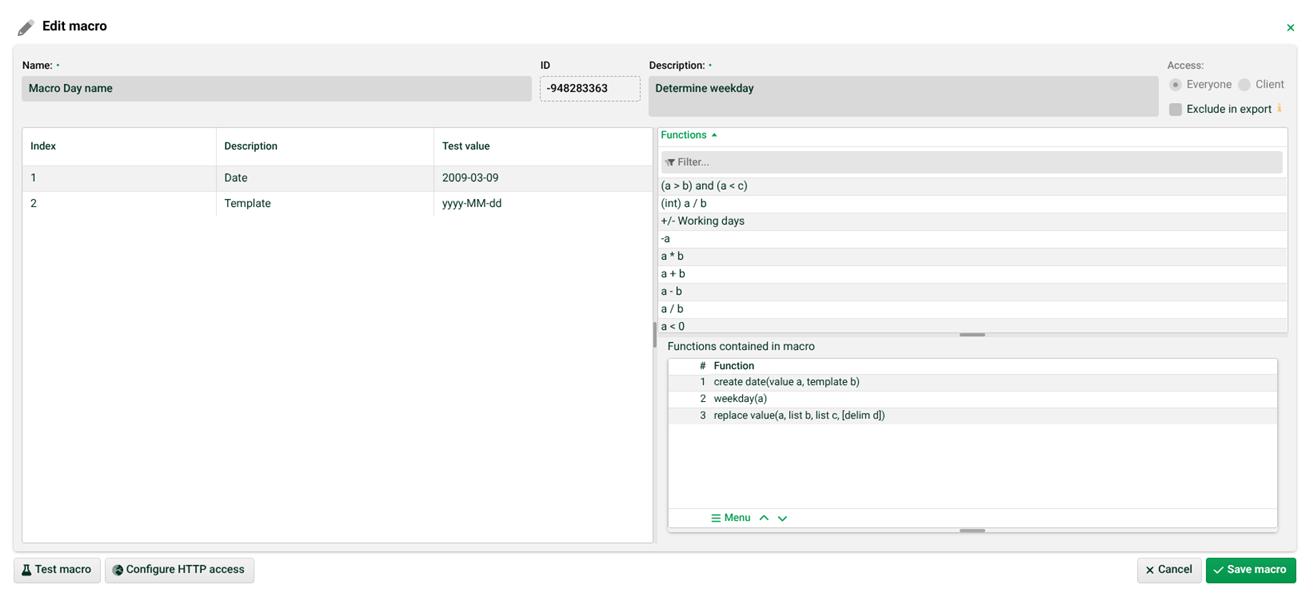Click the vertical splitter between the parameters table and Functions panel
Image resolution: width=1309 pixels, height=592 pixels.
(x=655, y=334)
